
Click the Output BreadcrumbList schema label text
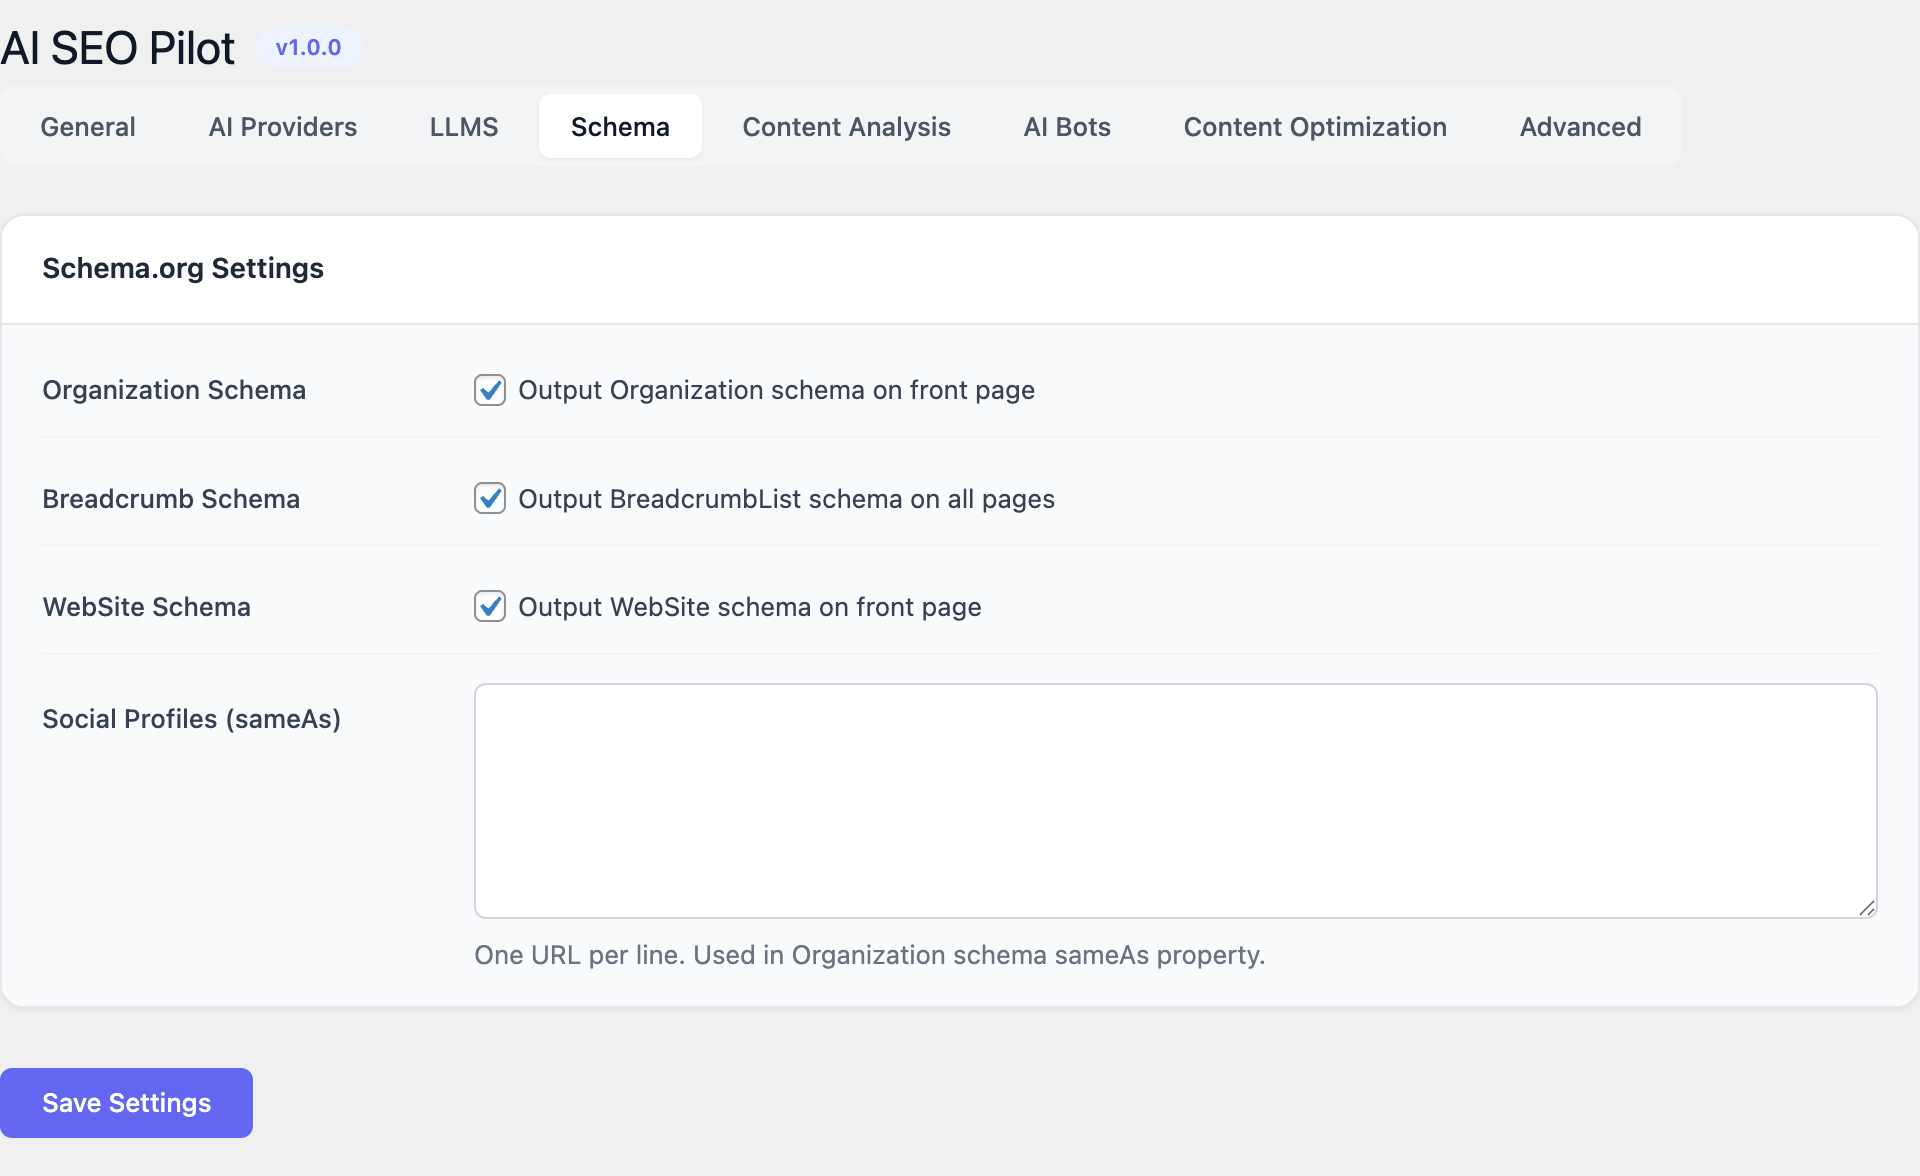click(786, 499)
